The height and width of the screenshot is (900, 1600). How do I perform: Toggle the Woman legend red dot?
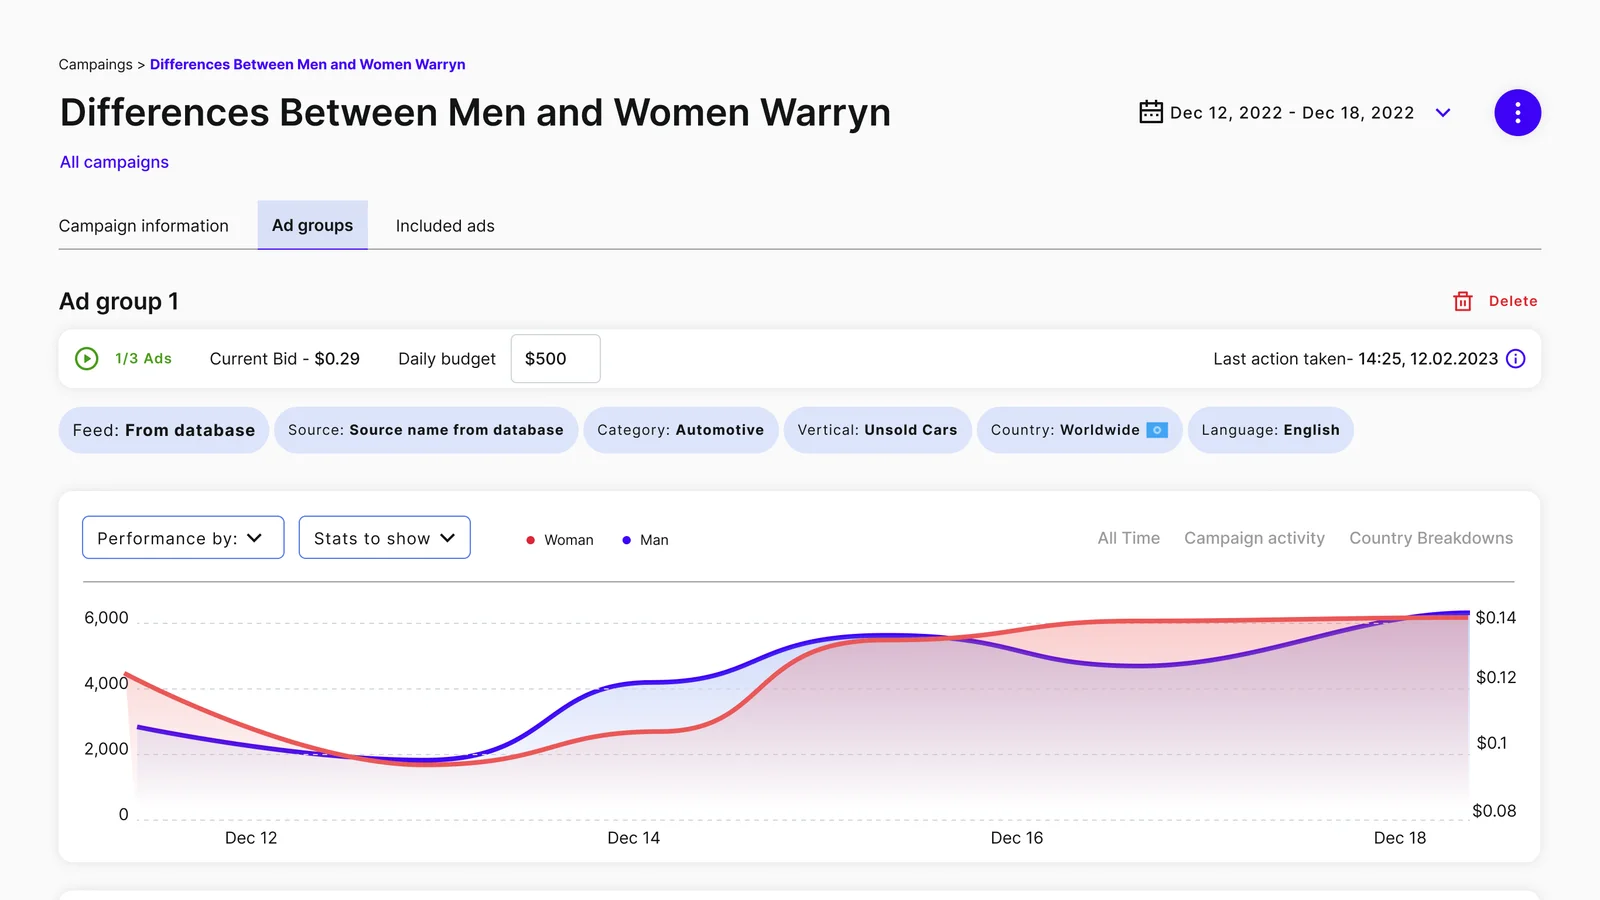(x=530, y=540)
